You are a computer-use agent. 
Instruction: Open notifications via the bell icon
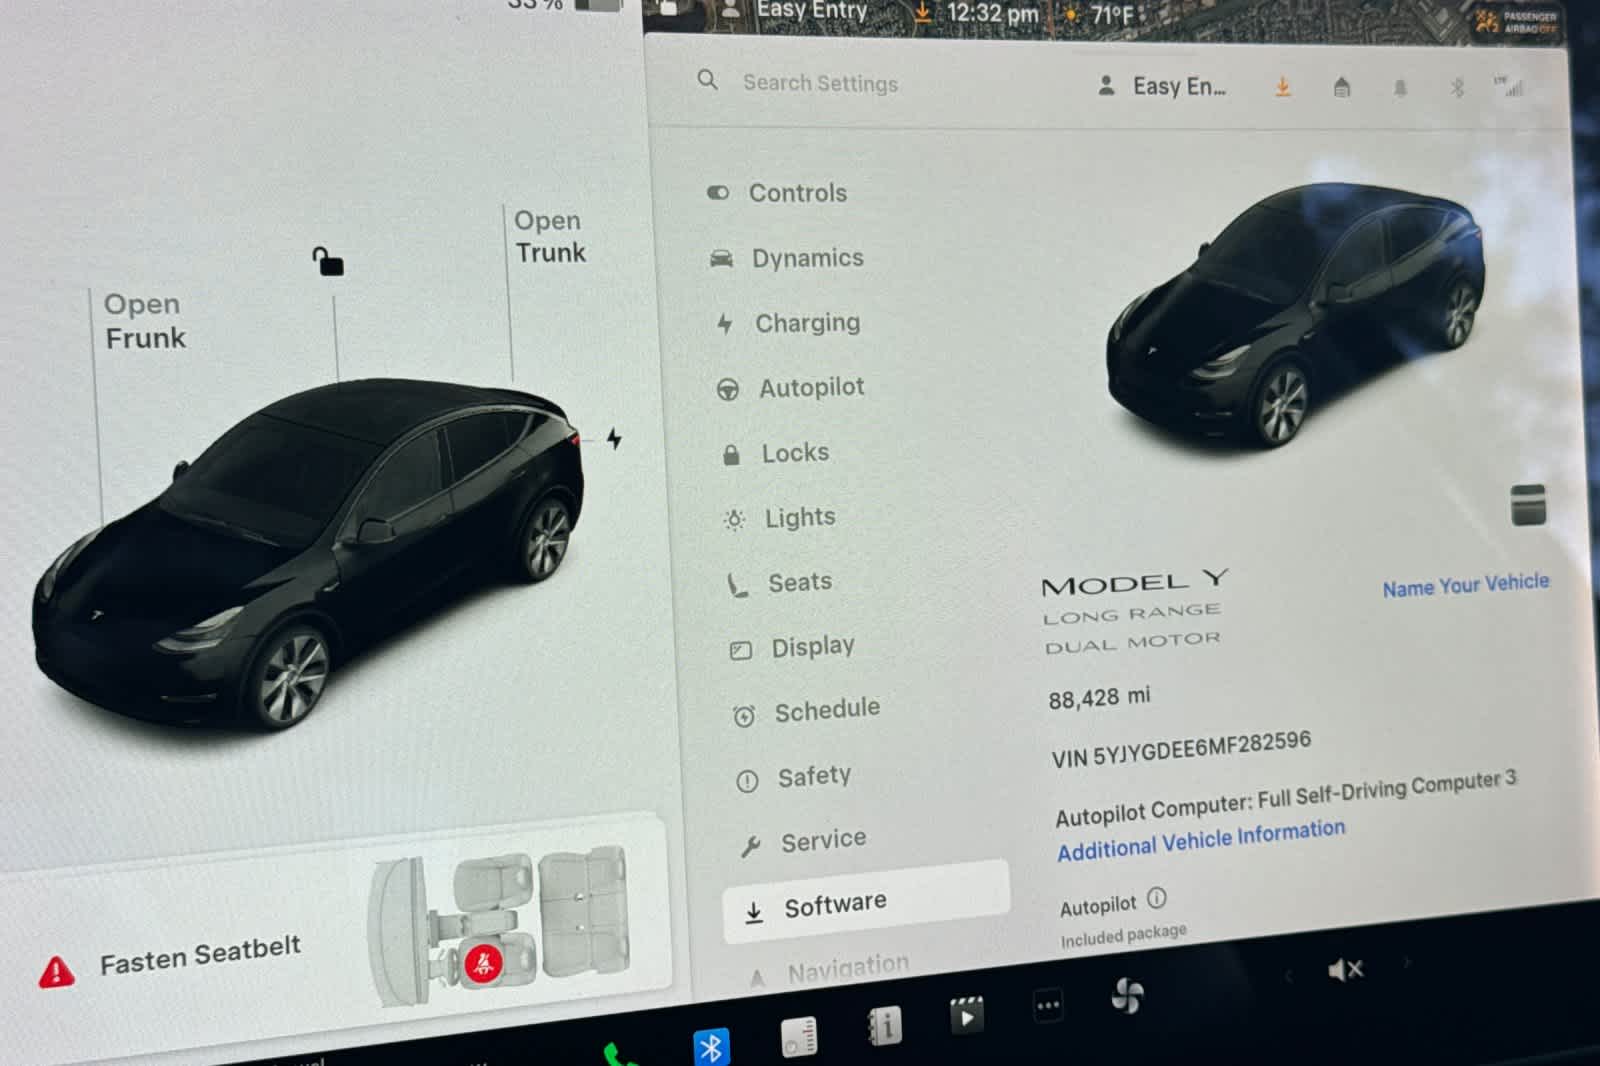pos(1400,88)
